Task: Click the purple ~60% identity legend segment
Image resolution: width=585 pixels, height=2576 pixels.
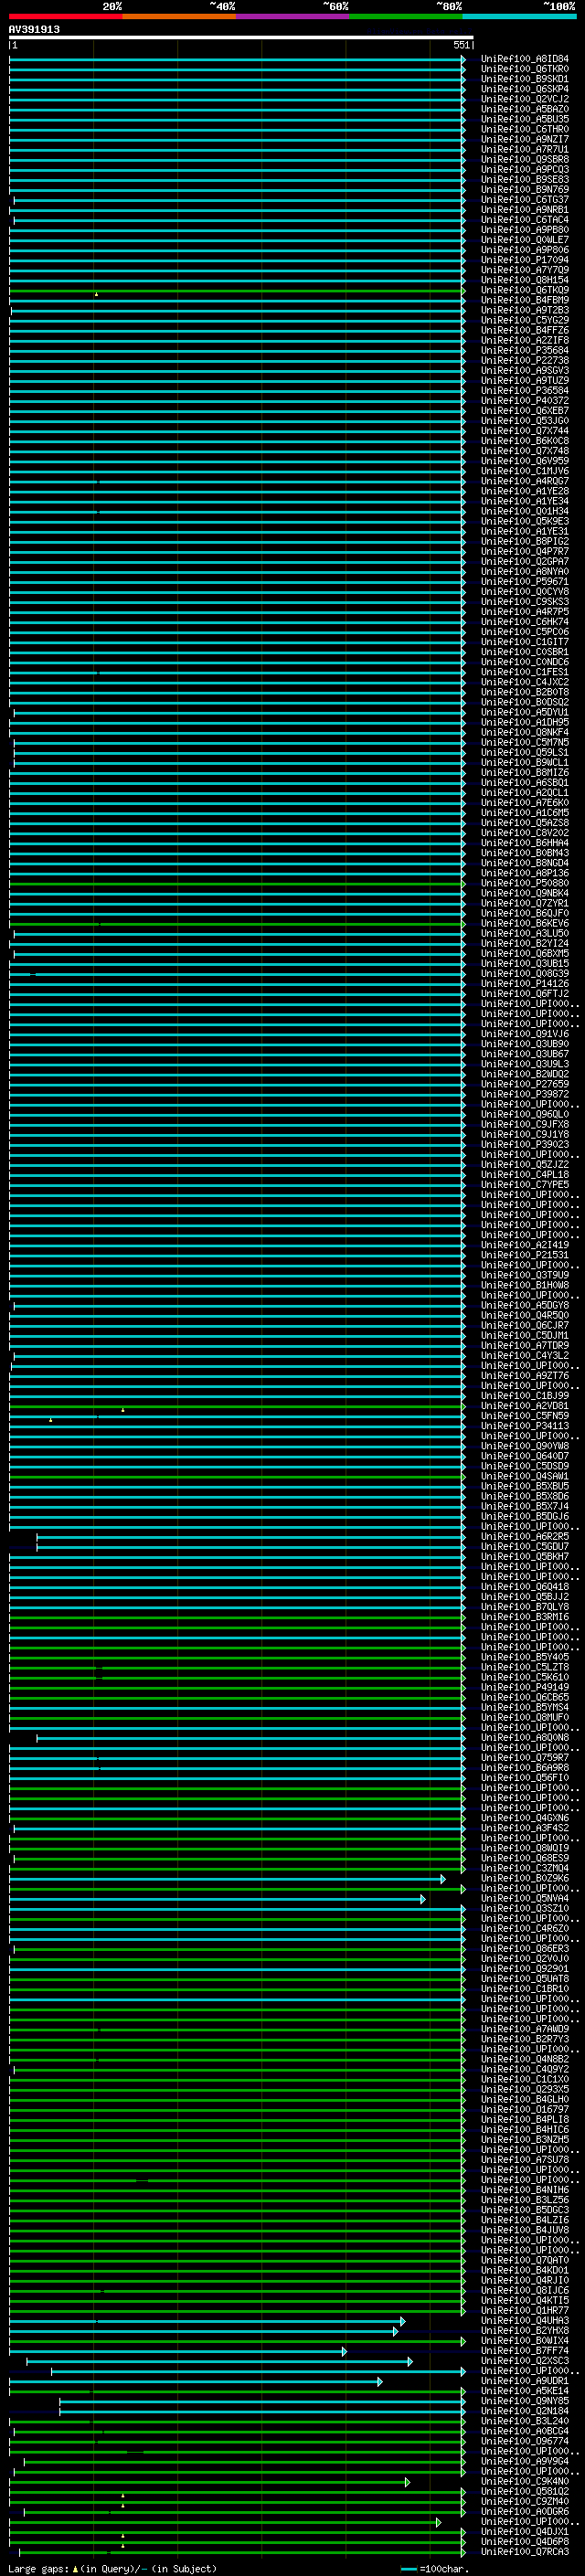Action: pyautogui.click(x=293, y=16)
